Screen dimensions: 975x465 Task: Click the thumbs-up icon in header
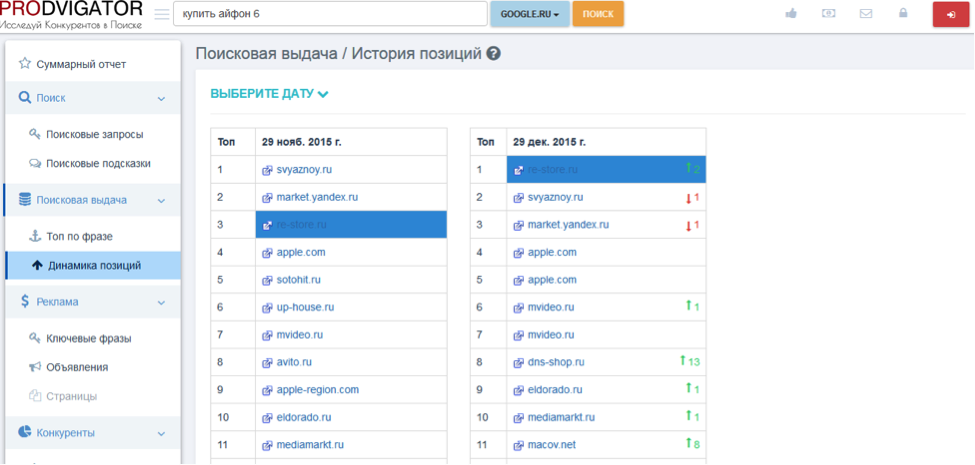click(x=791, y=14)
